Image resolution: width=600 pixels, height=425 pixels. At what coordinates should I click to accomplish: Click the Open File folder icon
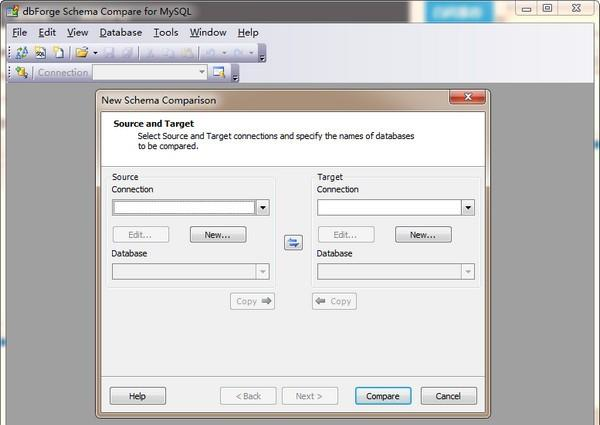(82, 52)
